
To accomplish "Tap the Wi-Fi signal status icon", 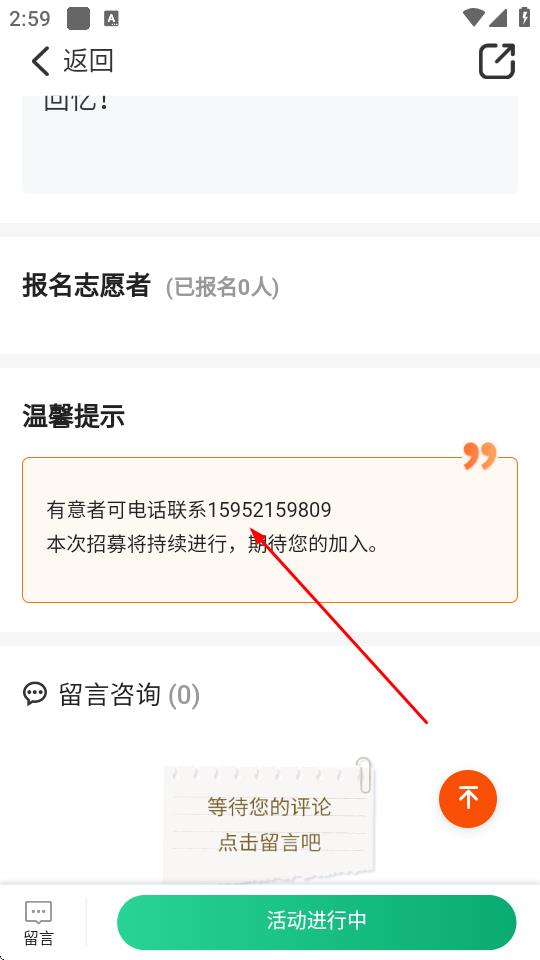I will click(473, 18).
